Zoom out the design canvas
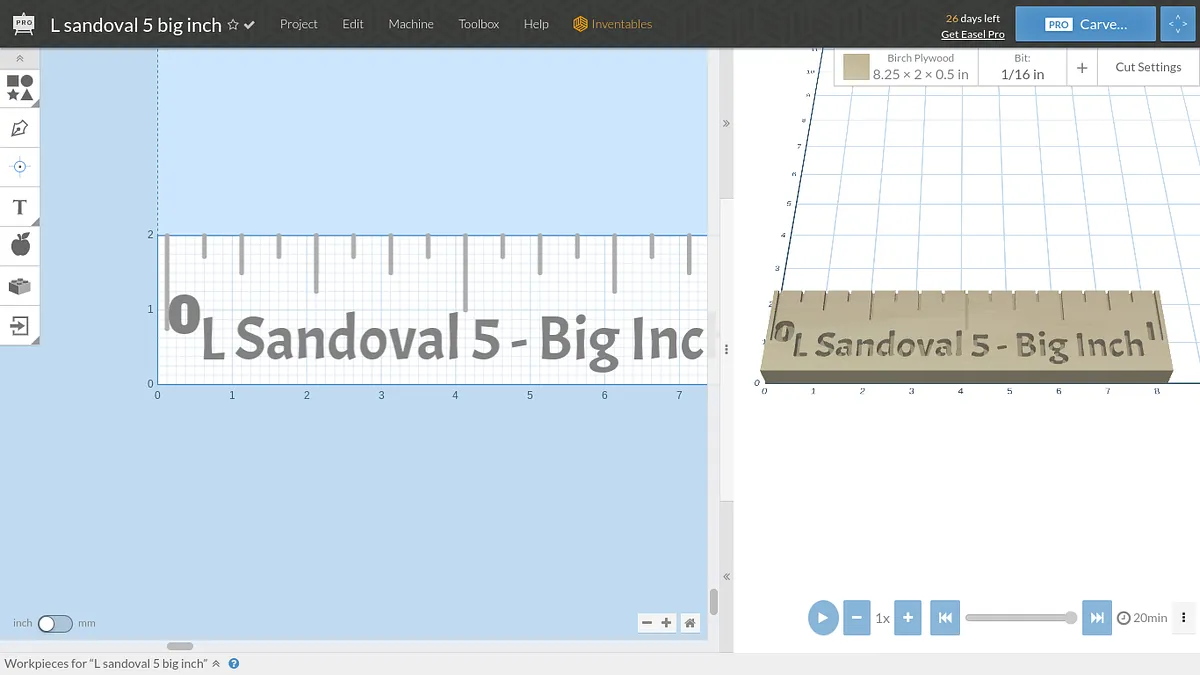The image size is (1200, 675). click(647, 623)
